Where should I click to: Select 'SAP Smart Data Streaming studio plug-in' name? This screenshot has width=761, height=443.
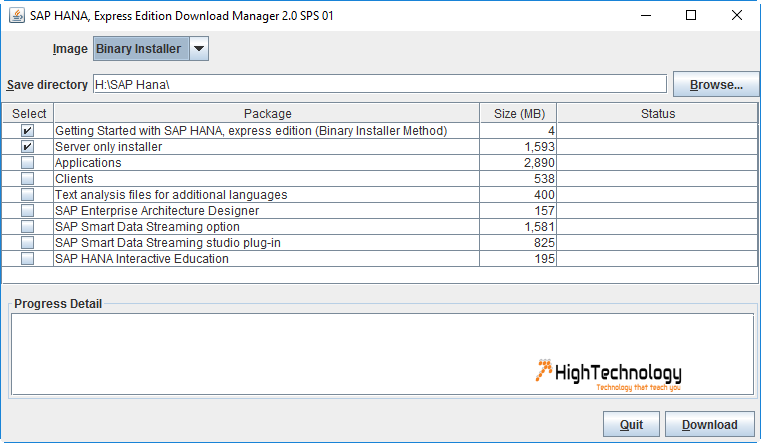[x=168, y=243]
